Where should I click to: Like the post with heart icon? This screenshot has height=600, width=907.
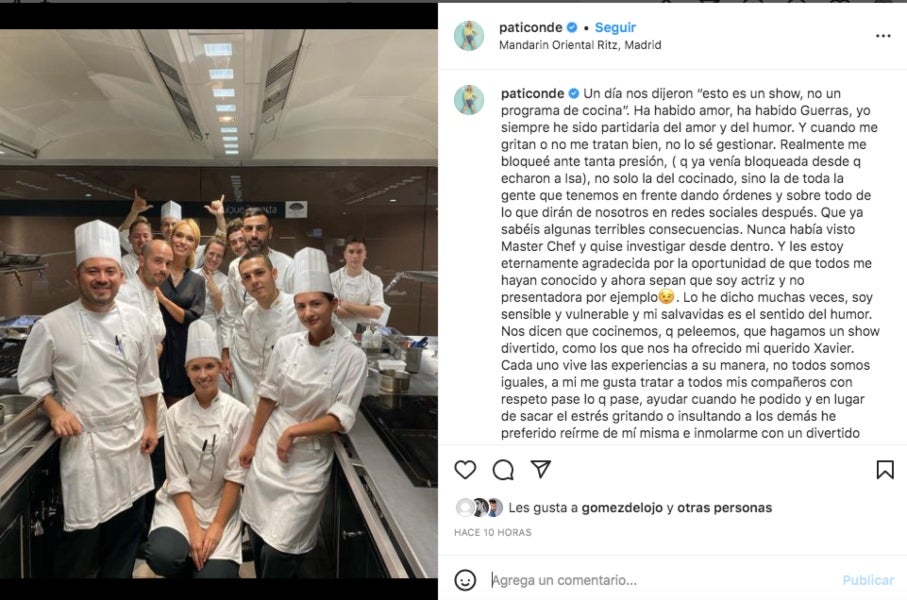pos(465,469)
